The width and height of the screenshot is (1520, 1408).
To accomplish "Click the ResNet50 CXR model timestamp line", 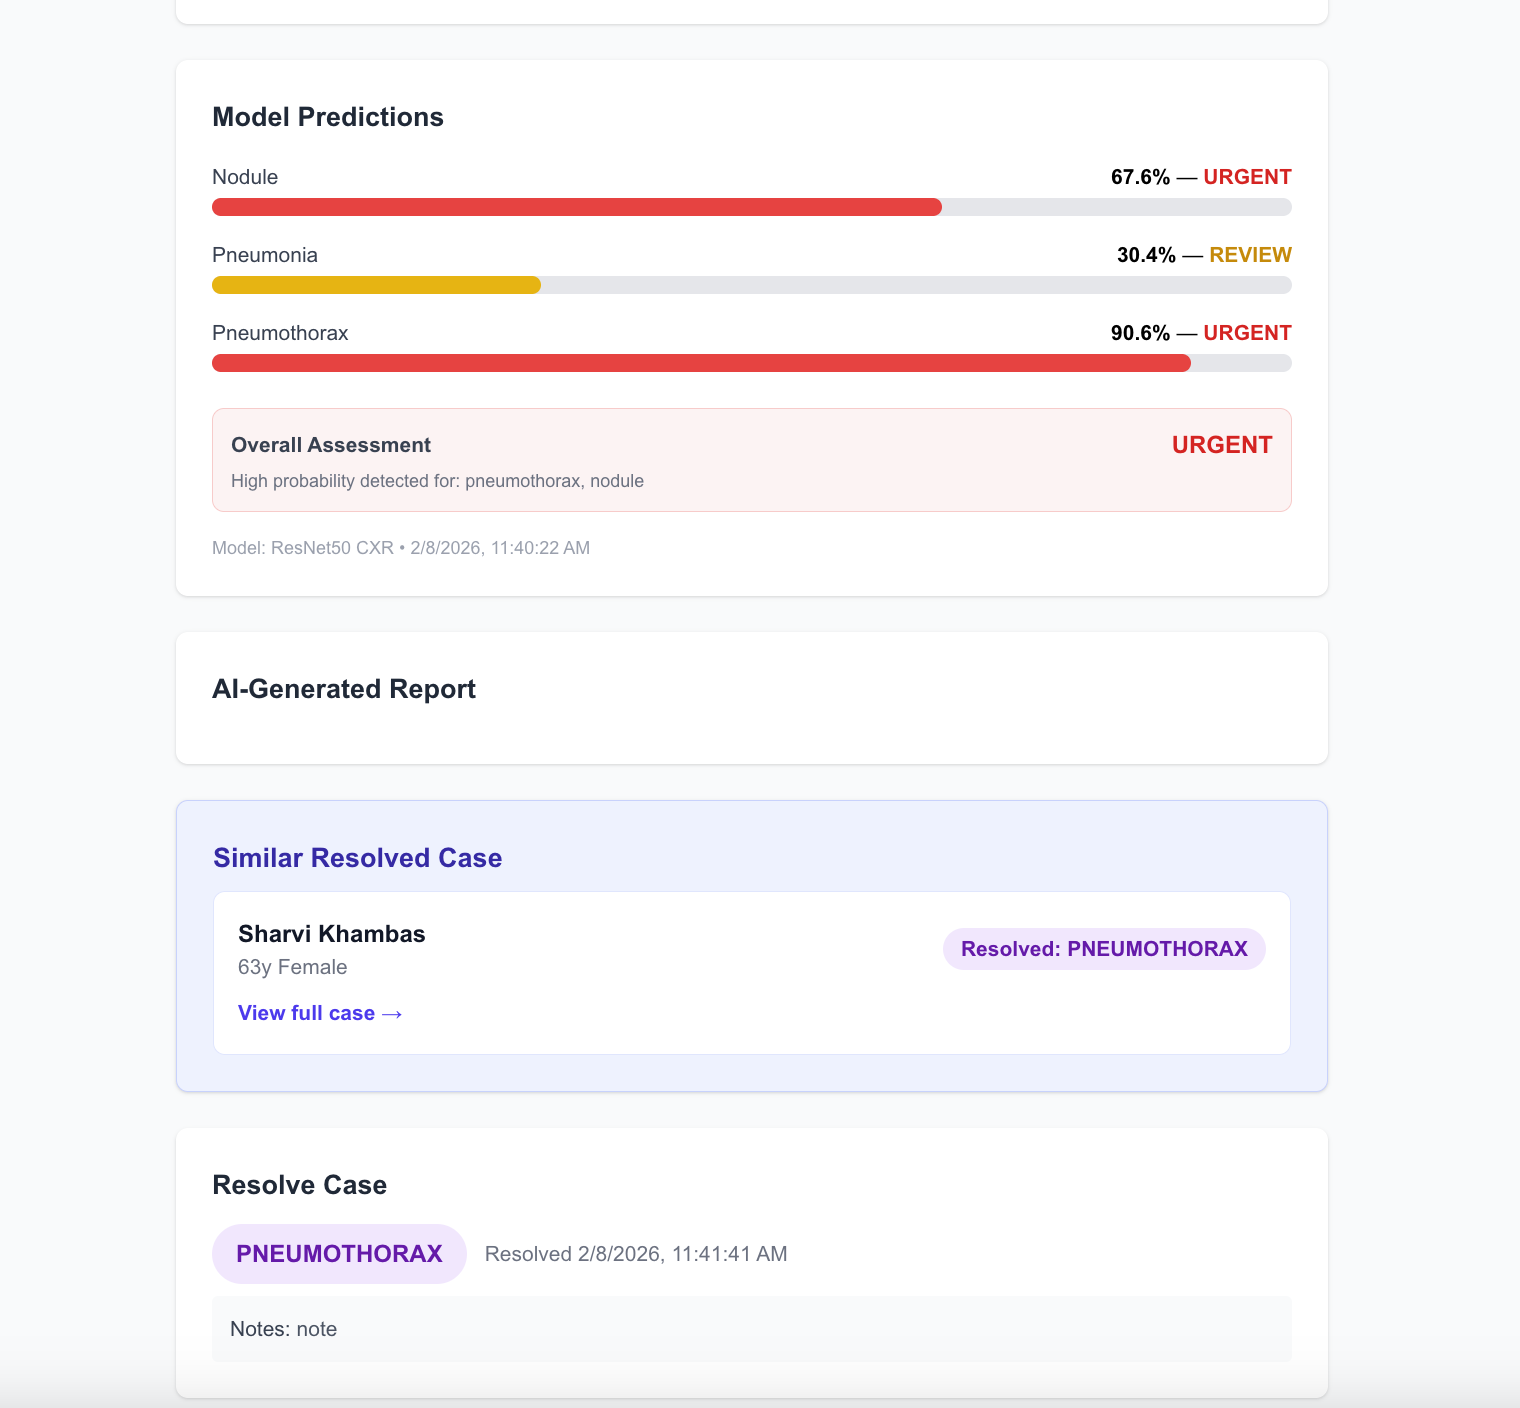I will coord(401,548).
